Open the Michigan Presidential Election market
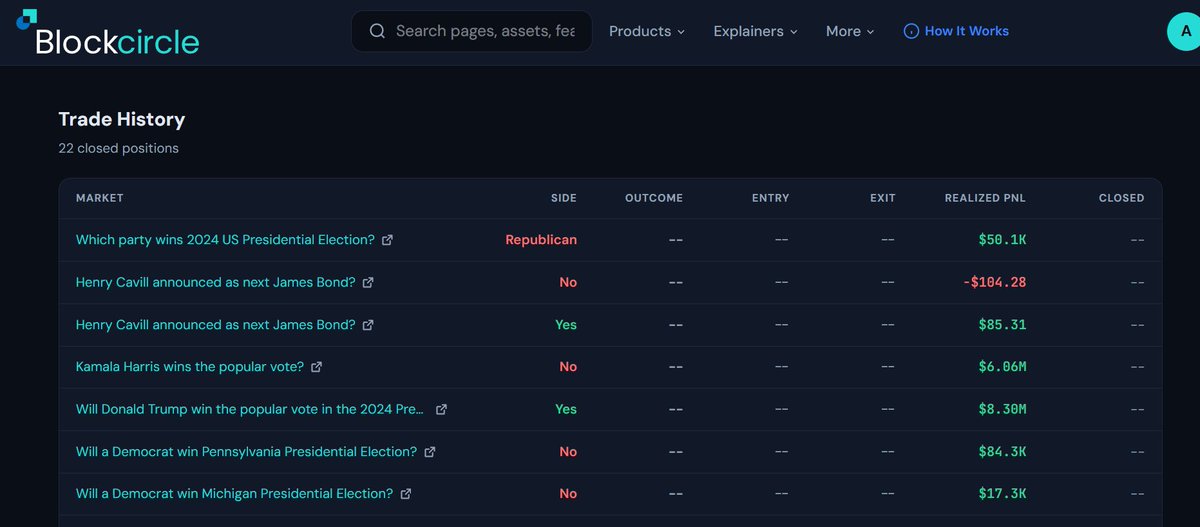Image resolution: width=1200 pixels, height=527 pixels. tap(234, 493)
